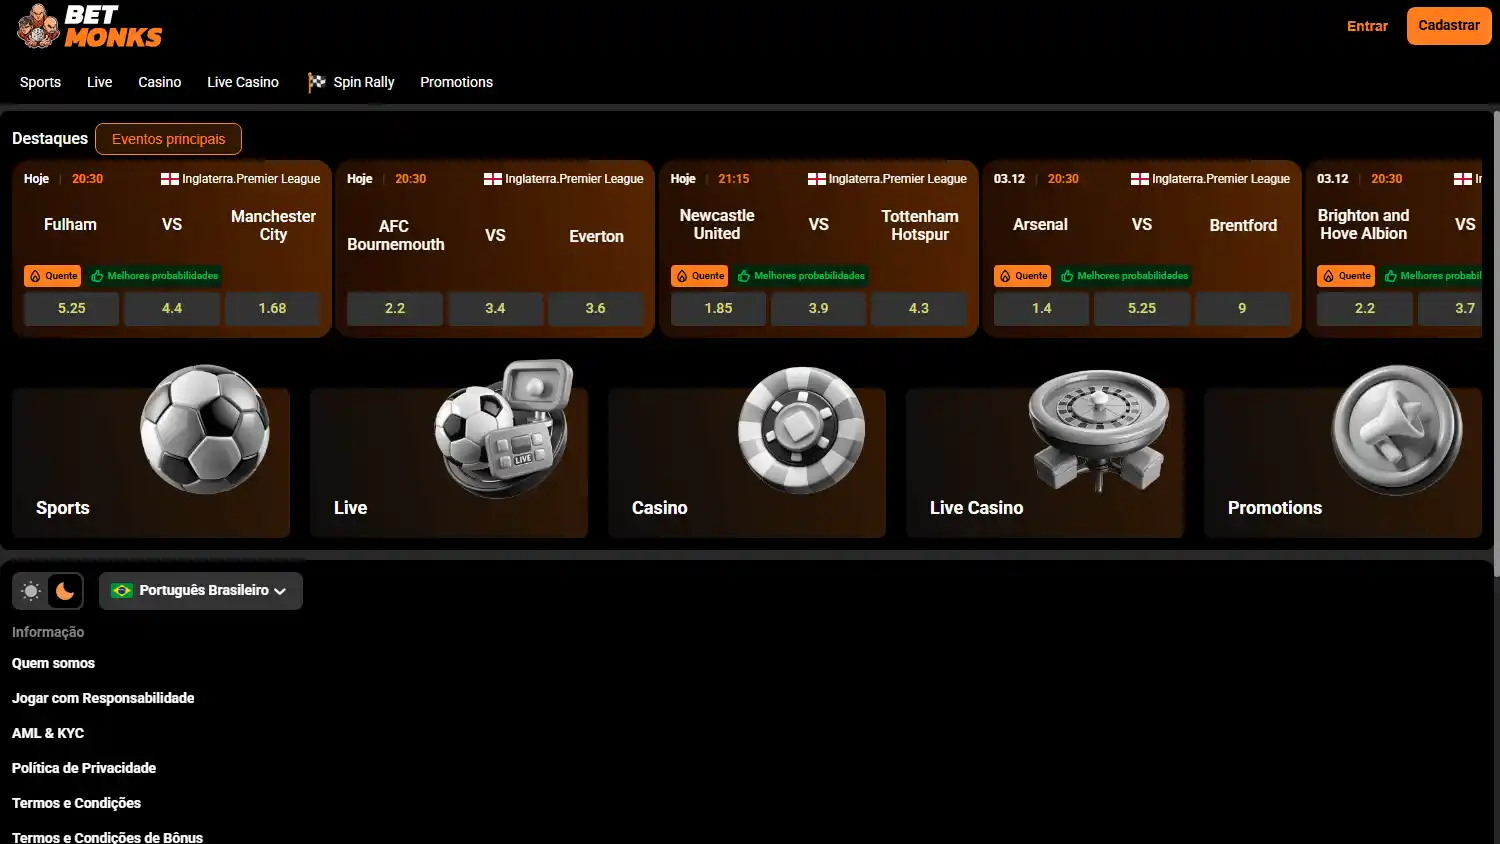Click England flag on Newcastle match card
Viewport: 1500px width, 844px height.
tap(817, 179)
